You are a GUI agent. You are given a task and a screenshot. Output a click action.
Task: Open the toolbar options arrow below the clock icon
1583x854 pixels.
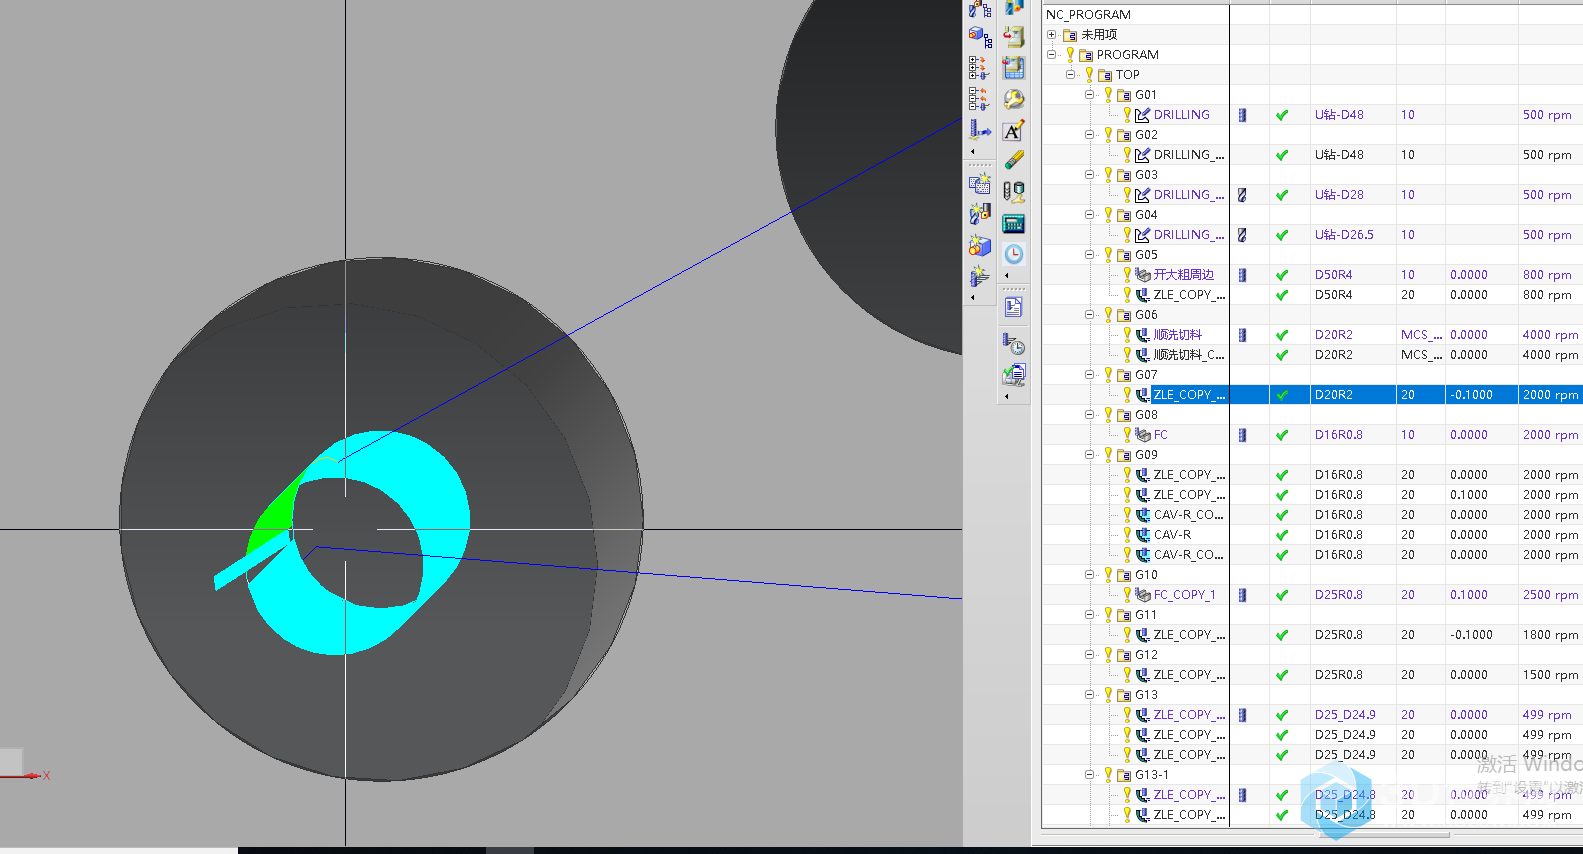pyautogui.click(x=1006, y=275)
